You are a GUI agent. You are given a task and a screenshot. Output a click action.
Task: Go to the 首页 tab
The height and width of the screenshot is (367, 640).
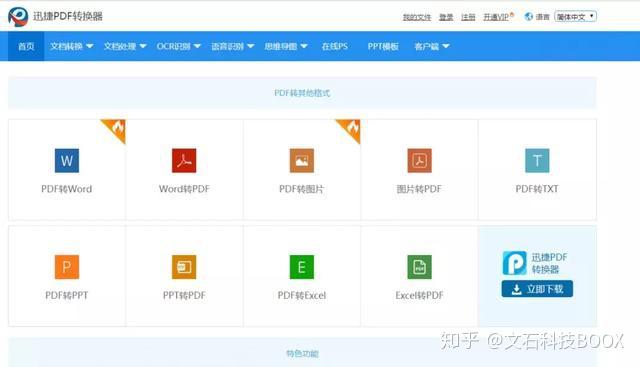tap(26, 46)
